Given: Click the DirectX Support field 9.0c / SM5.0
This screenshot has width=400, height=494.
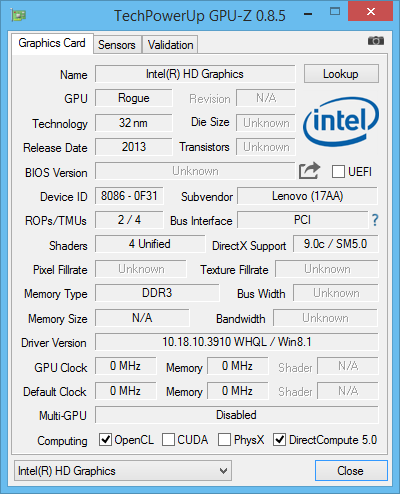Looking at the screenshot, I should click(x=336, y=244).
